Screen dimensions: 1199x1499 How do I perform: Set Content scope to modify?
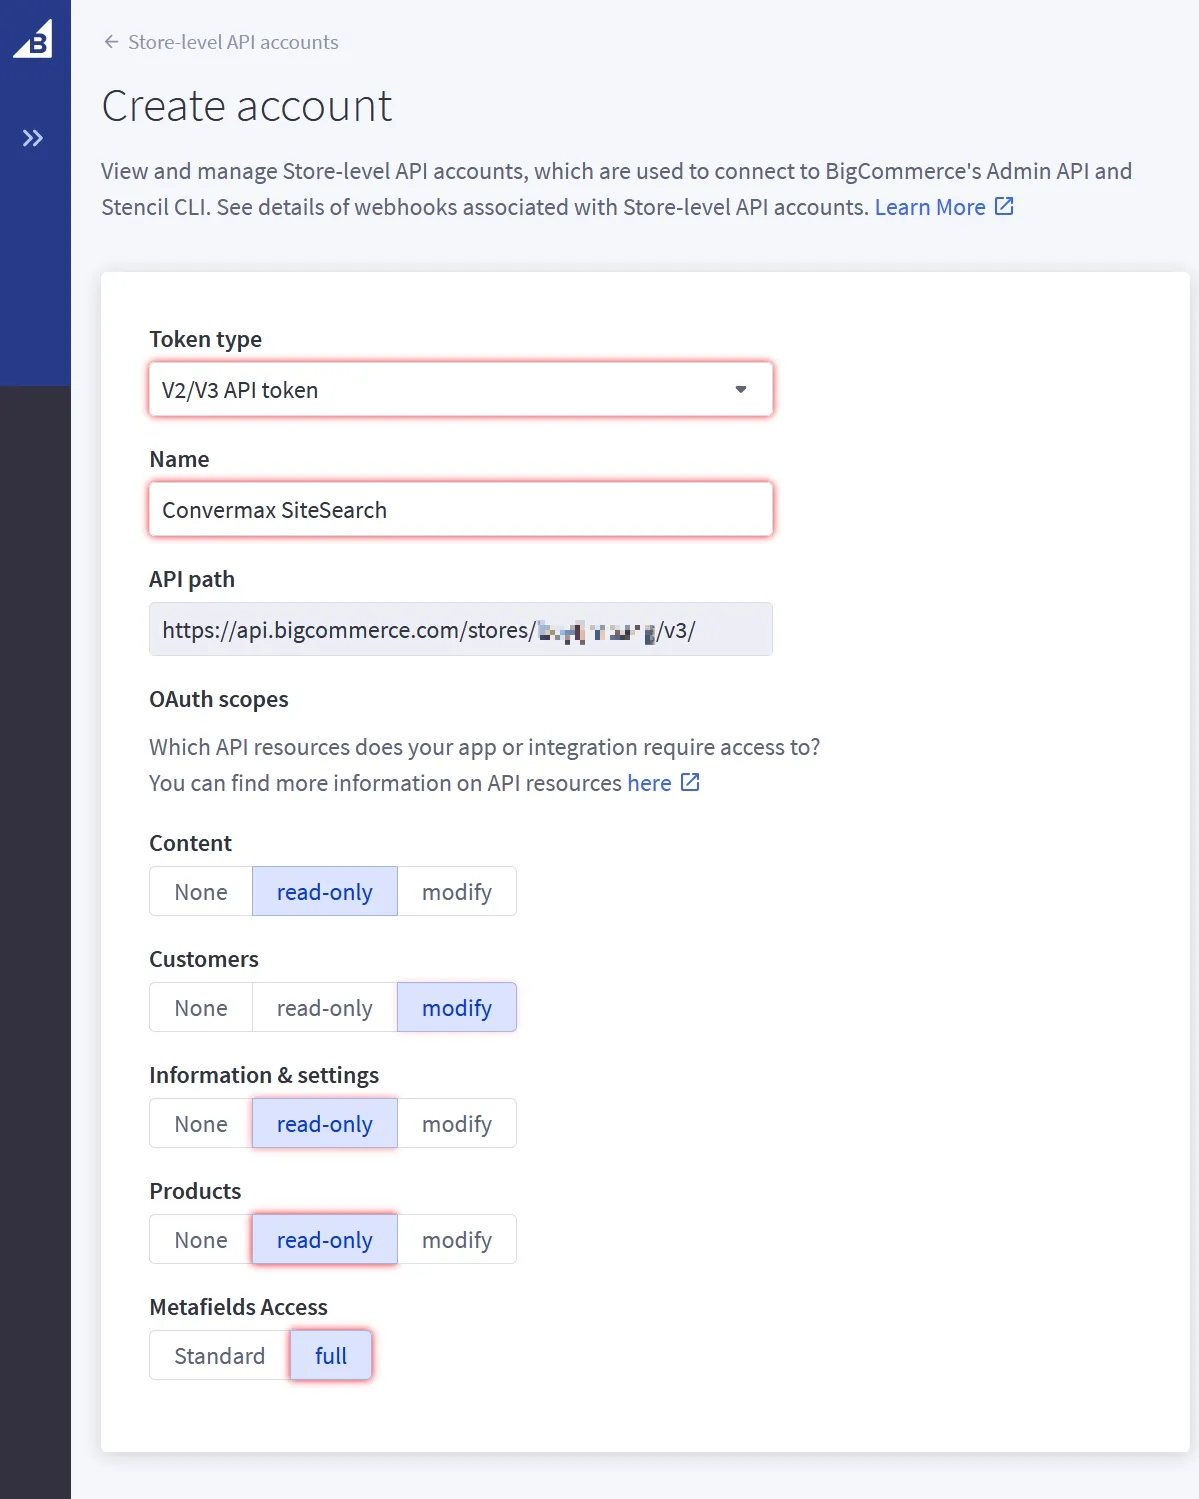[x=457, y=891]
